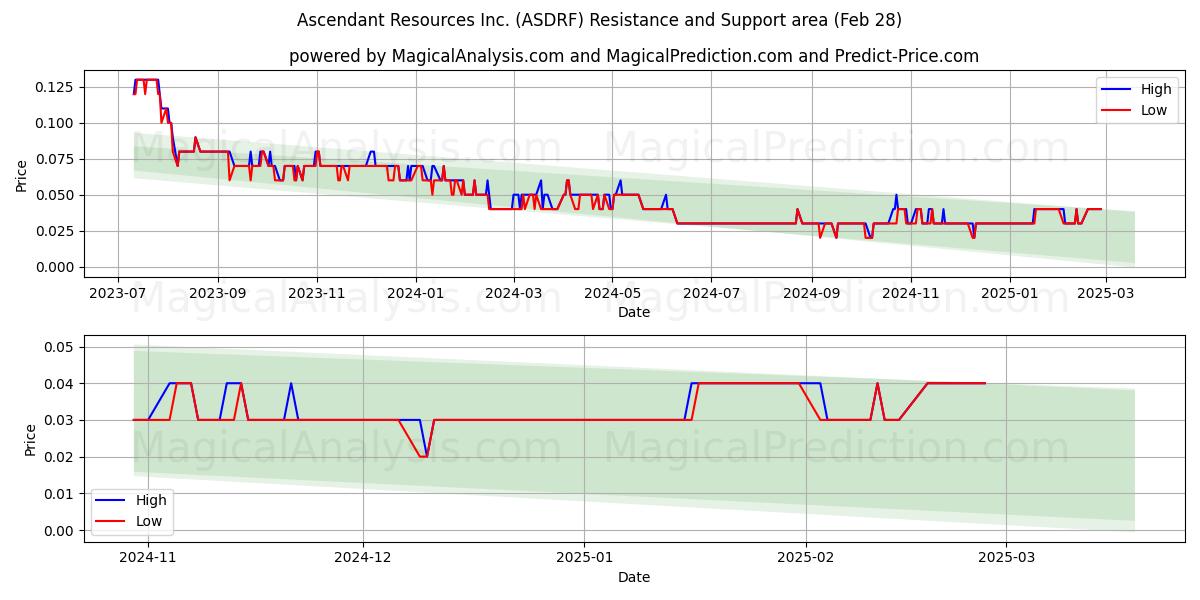
Task: Click the '0.075' y-axis label in the top chart
Action: click(55, 159)
